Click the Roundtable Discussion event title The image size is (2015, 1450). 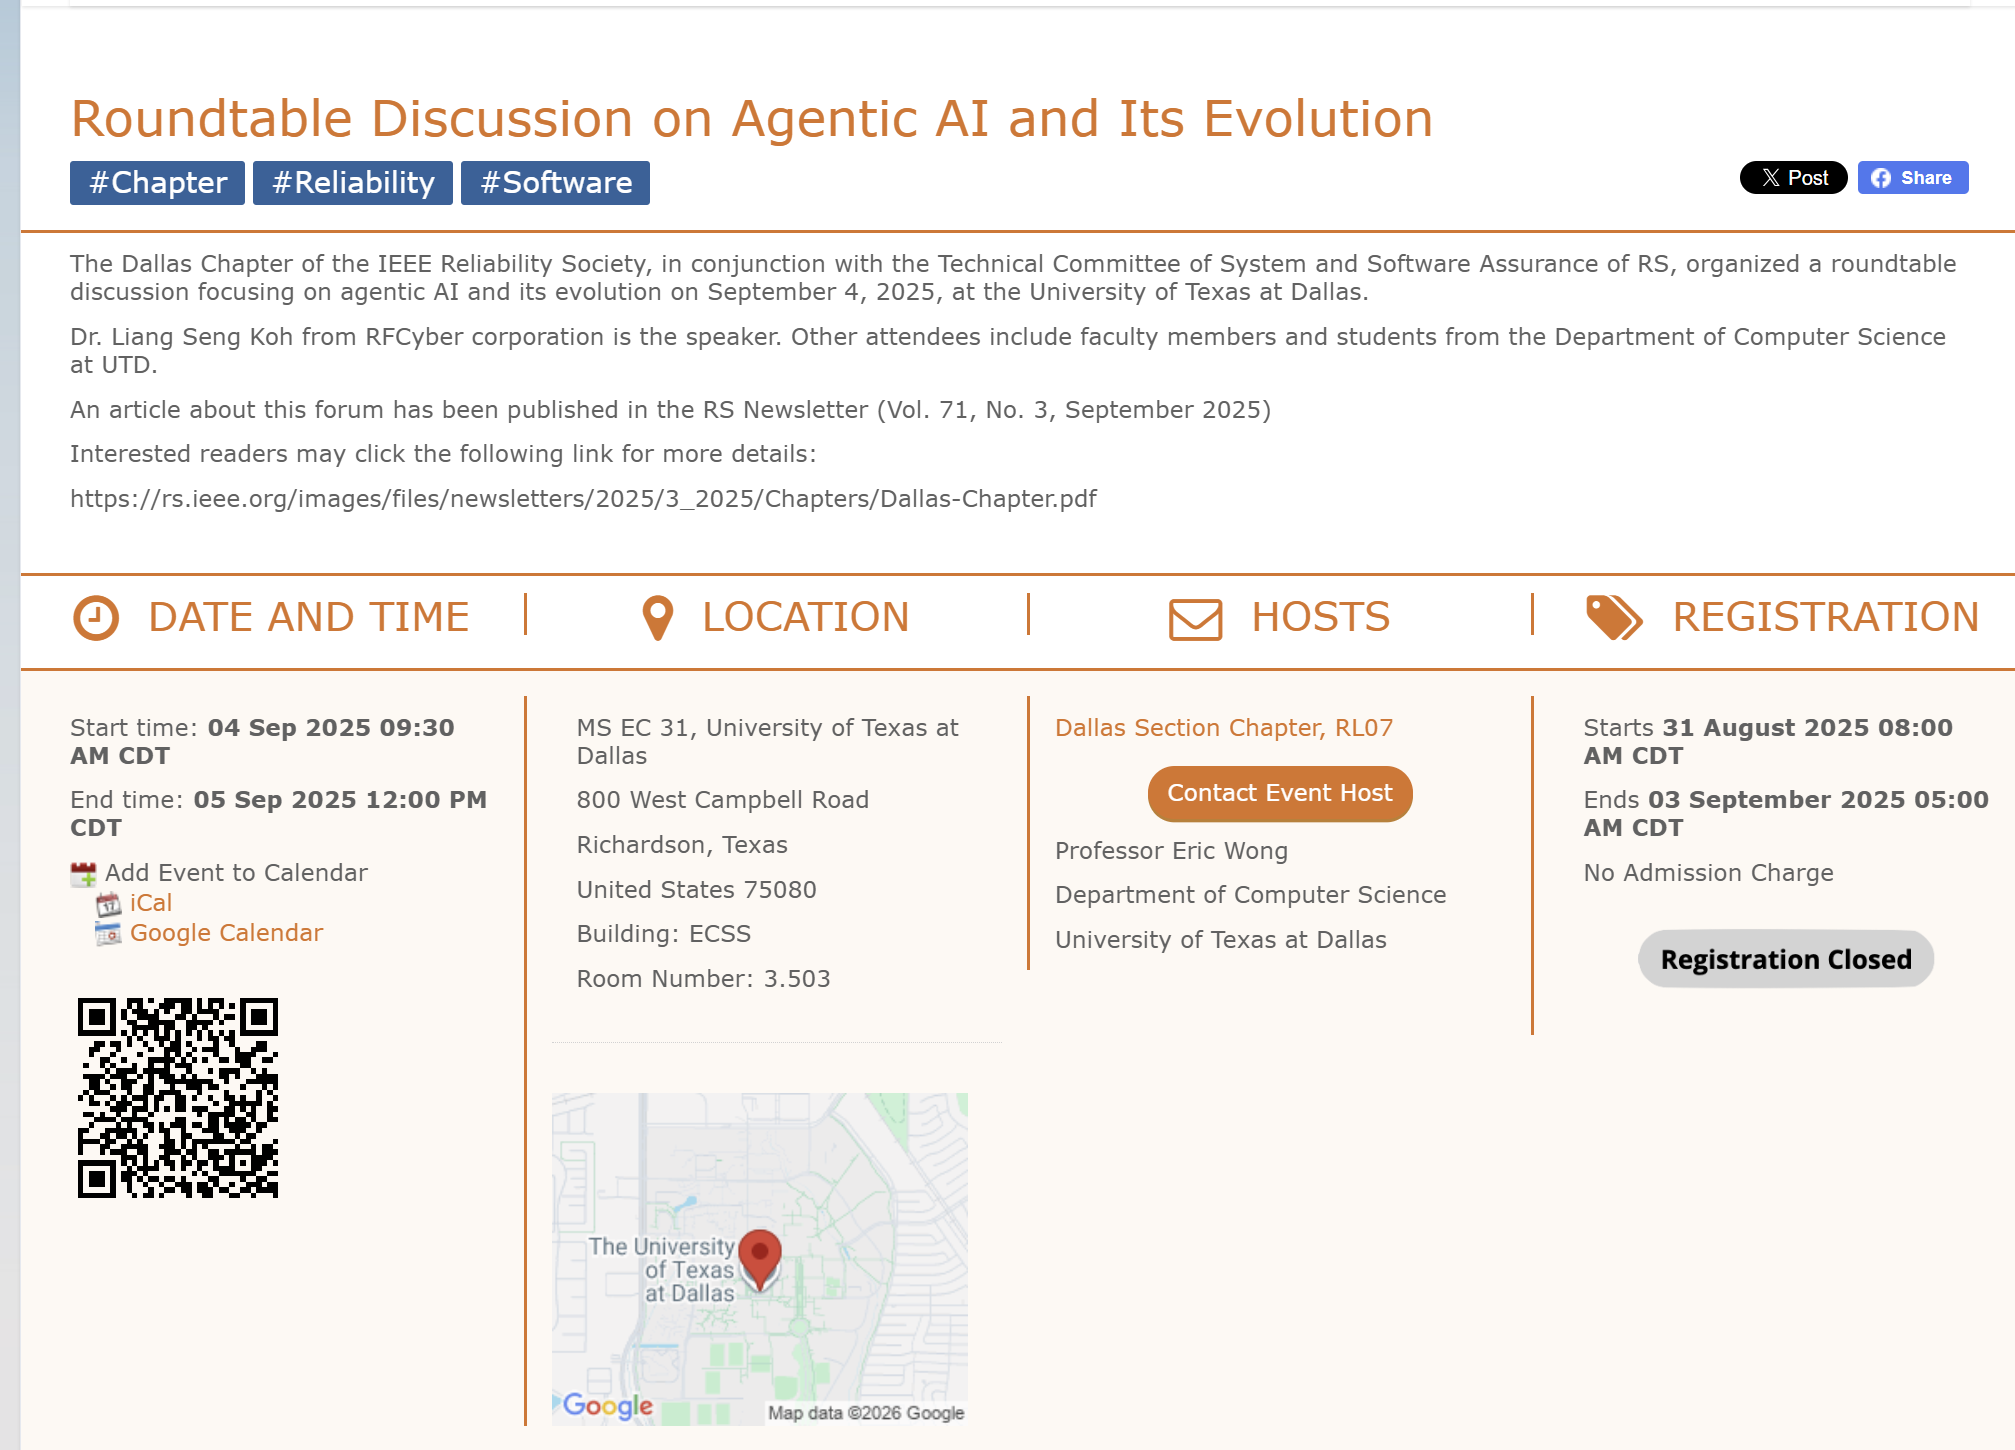point(752,119)
